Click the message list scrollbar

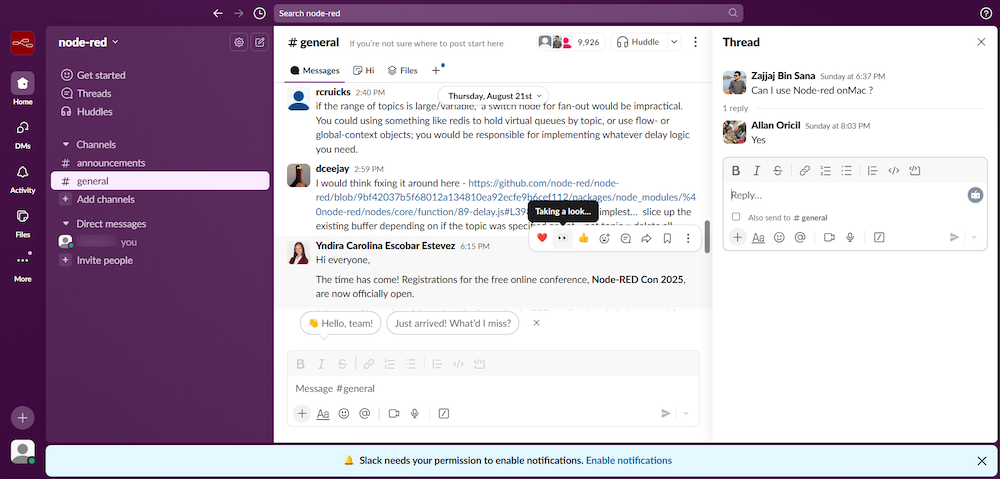pyautogui.click(x=707, y=237)
